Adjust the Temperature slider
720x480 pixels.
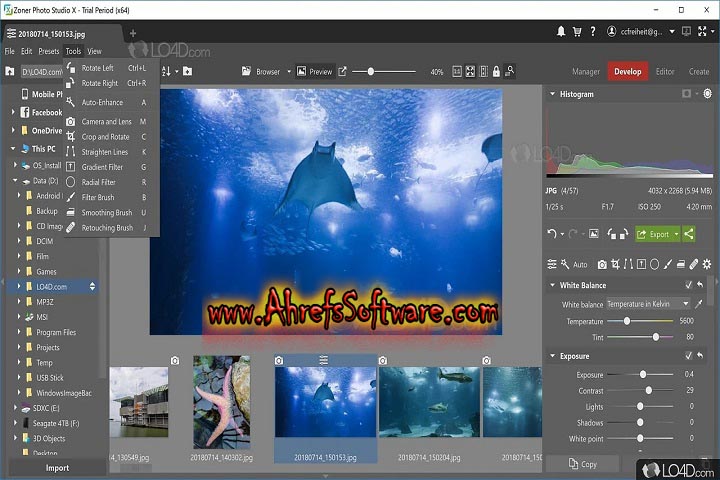[x=627, y=321]
